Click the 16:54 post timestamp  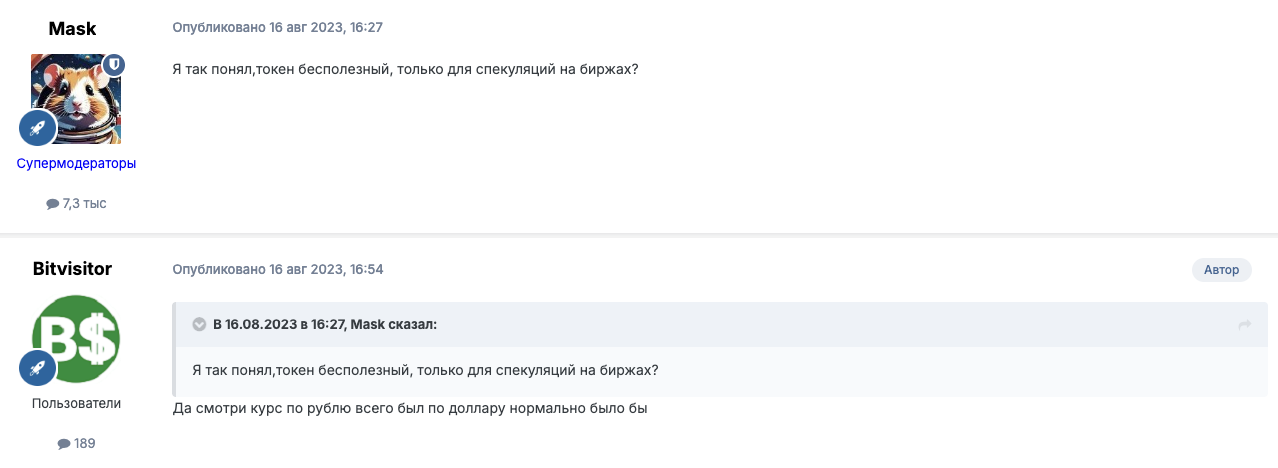tap(278, 269)
